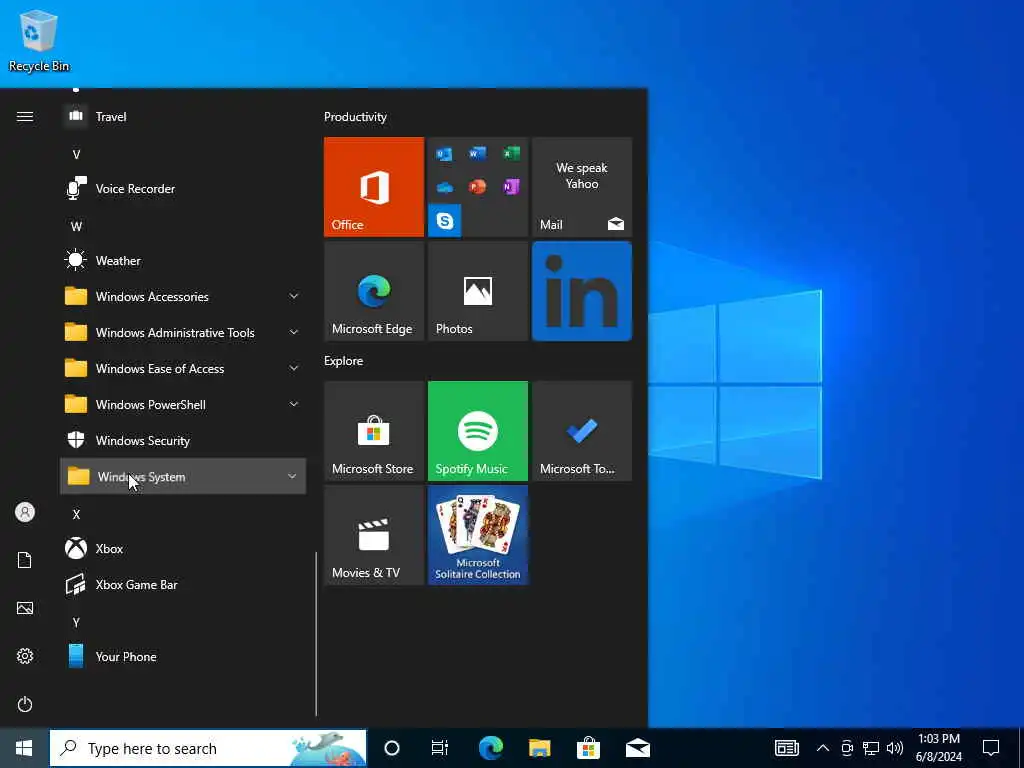1024x768 pixels.
Task: Open Microsoft Store from the taskbar
Action: 588,748
